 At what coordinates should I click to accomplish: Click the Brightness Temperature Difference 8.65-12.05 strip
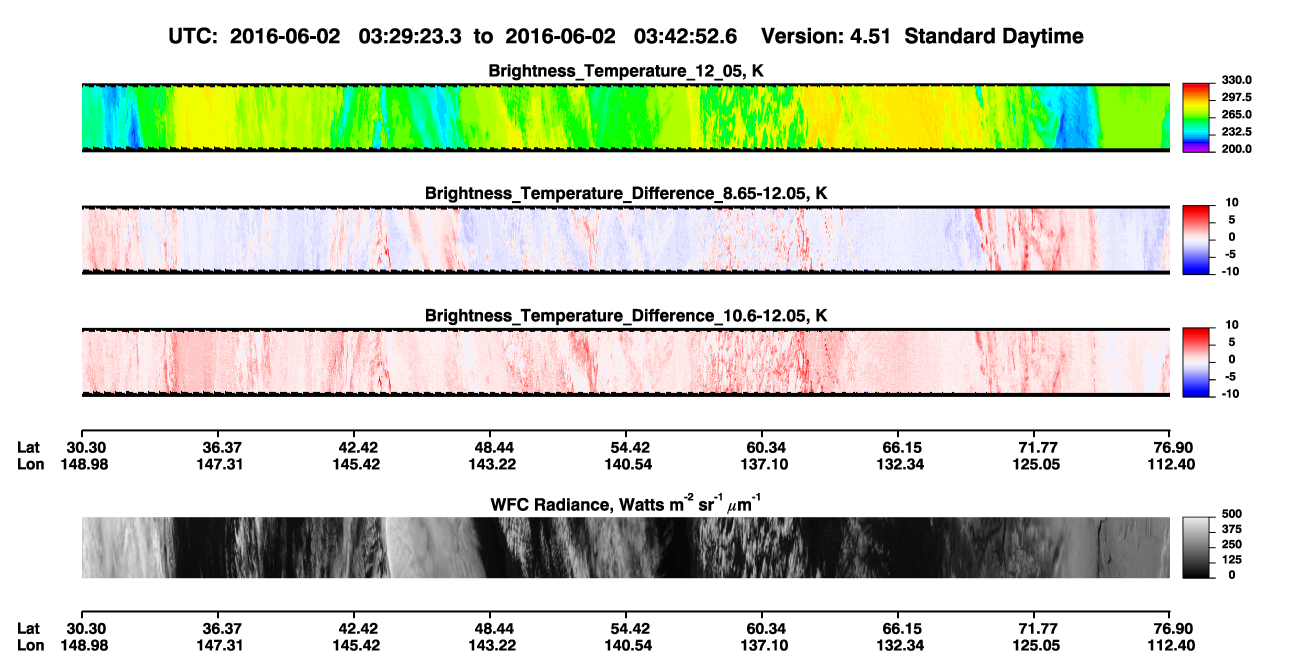625,240
